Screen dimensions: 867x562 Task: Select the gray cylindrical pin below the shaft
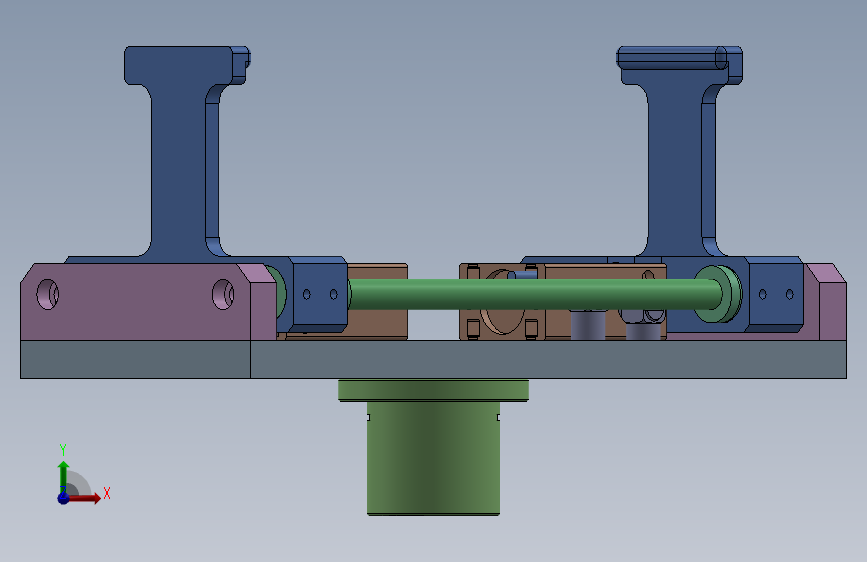[588, 325]
